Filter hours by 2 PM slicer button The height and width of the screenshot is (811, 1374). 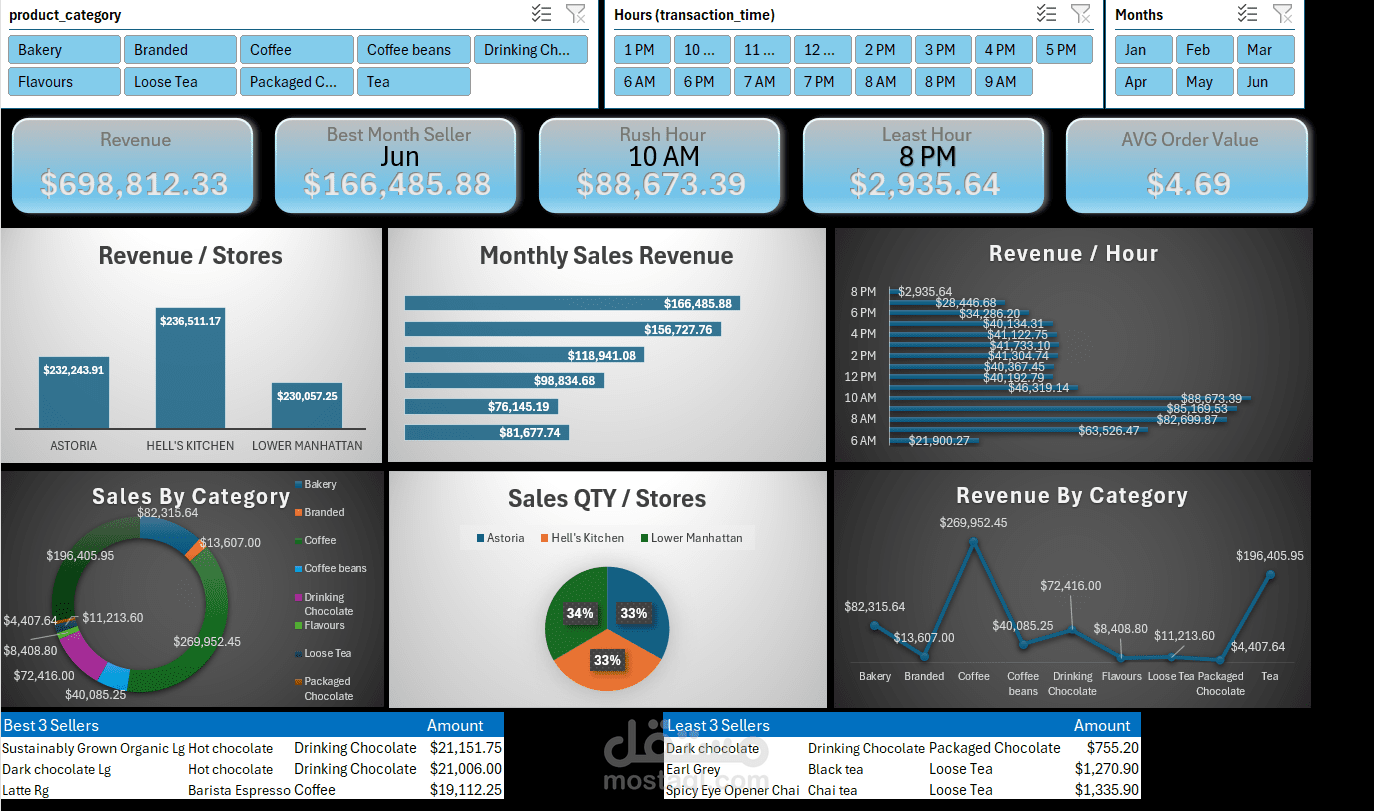(883, 50)
